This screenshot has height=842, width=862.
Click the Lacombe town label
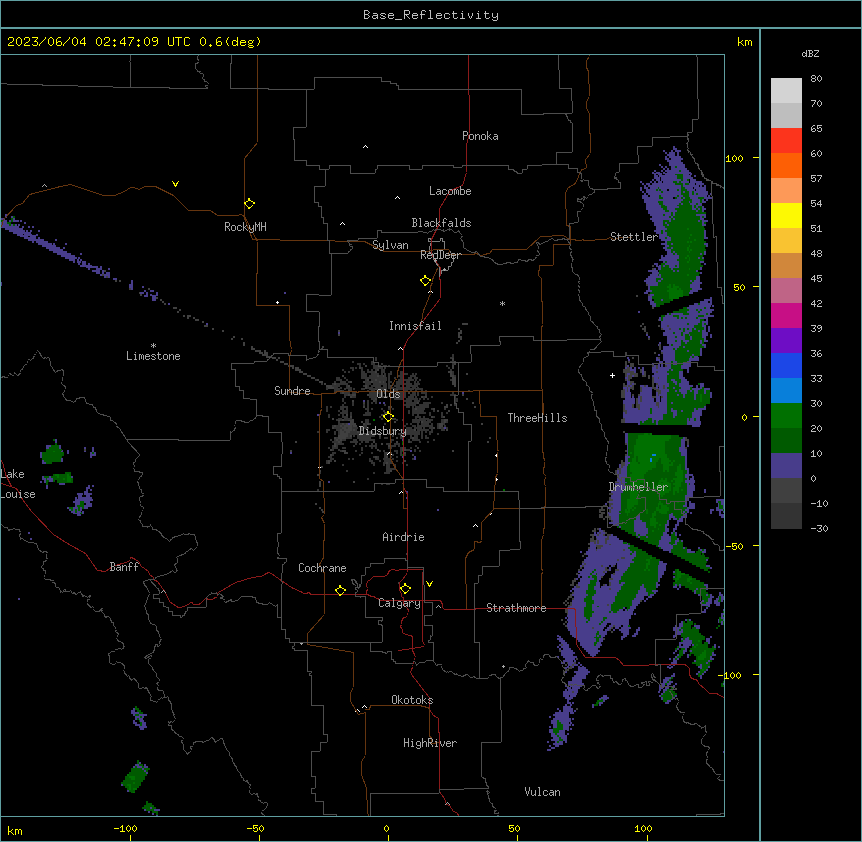point(450,191)
